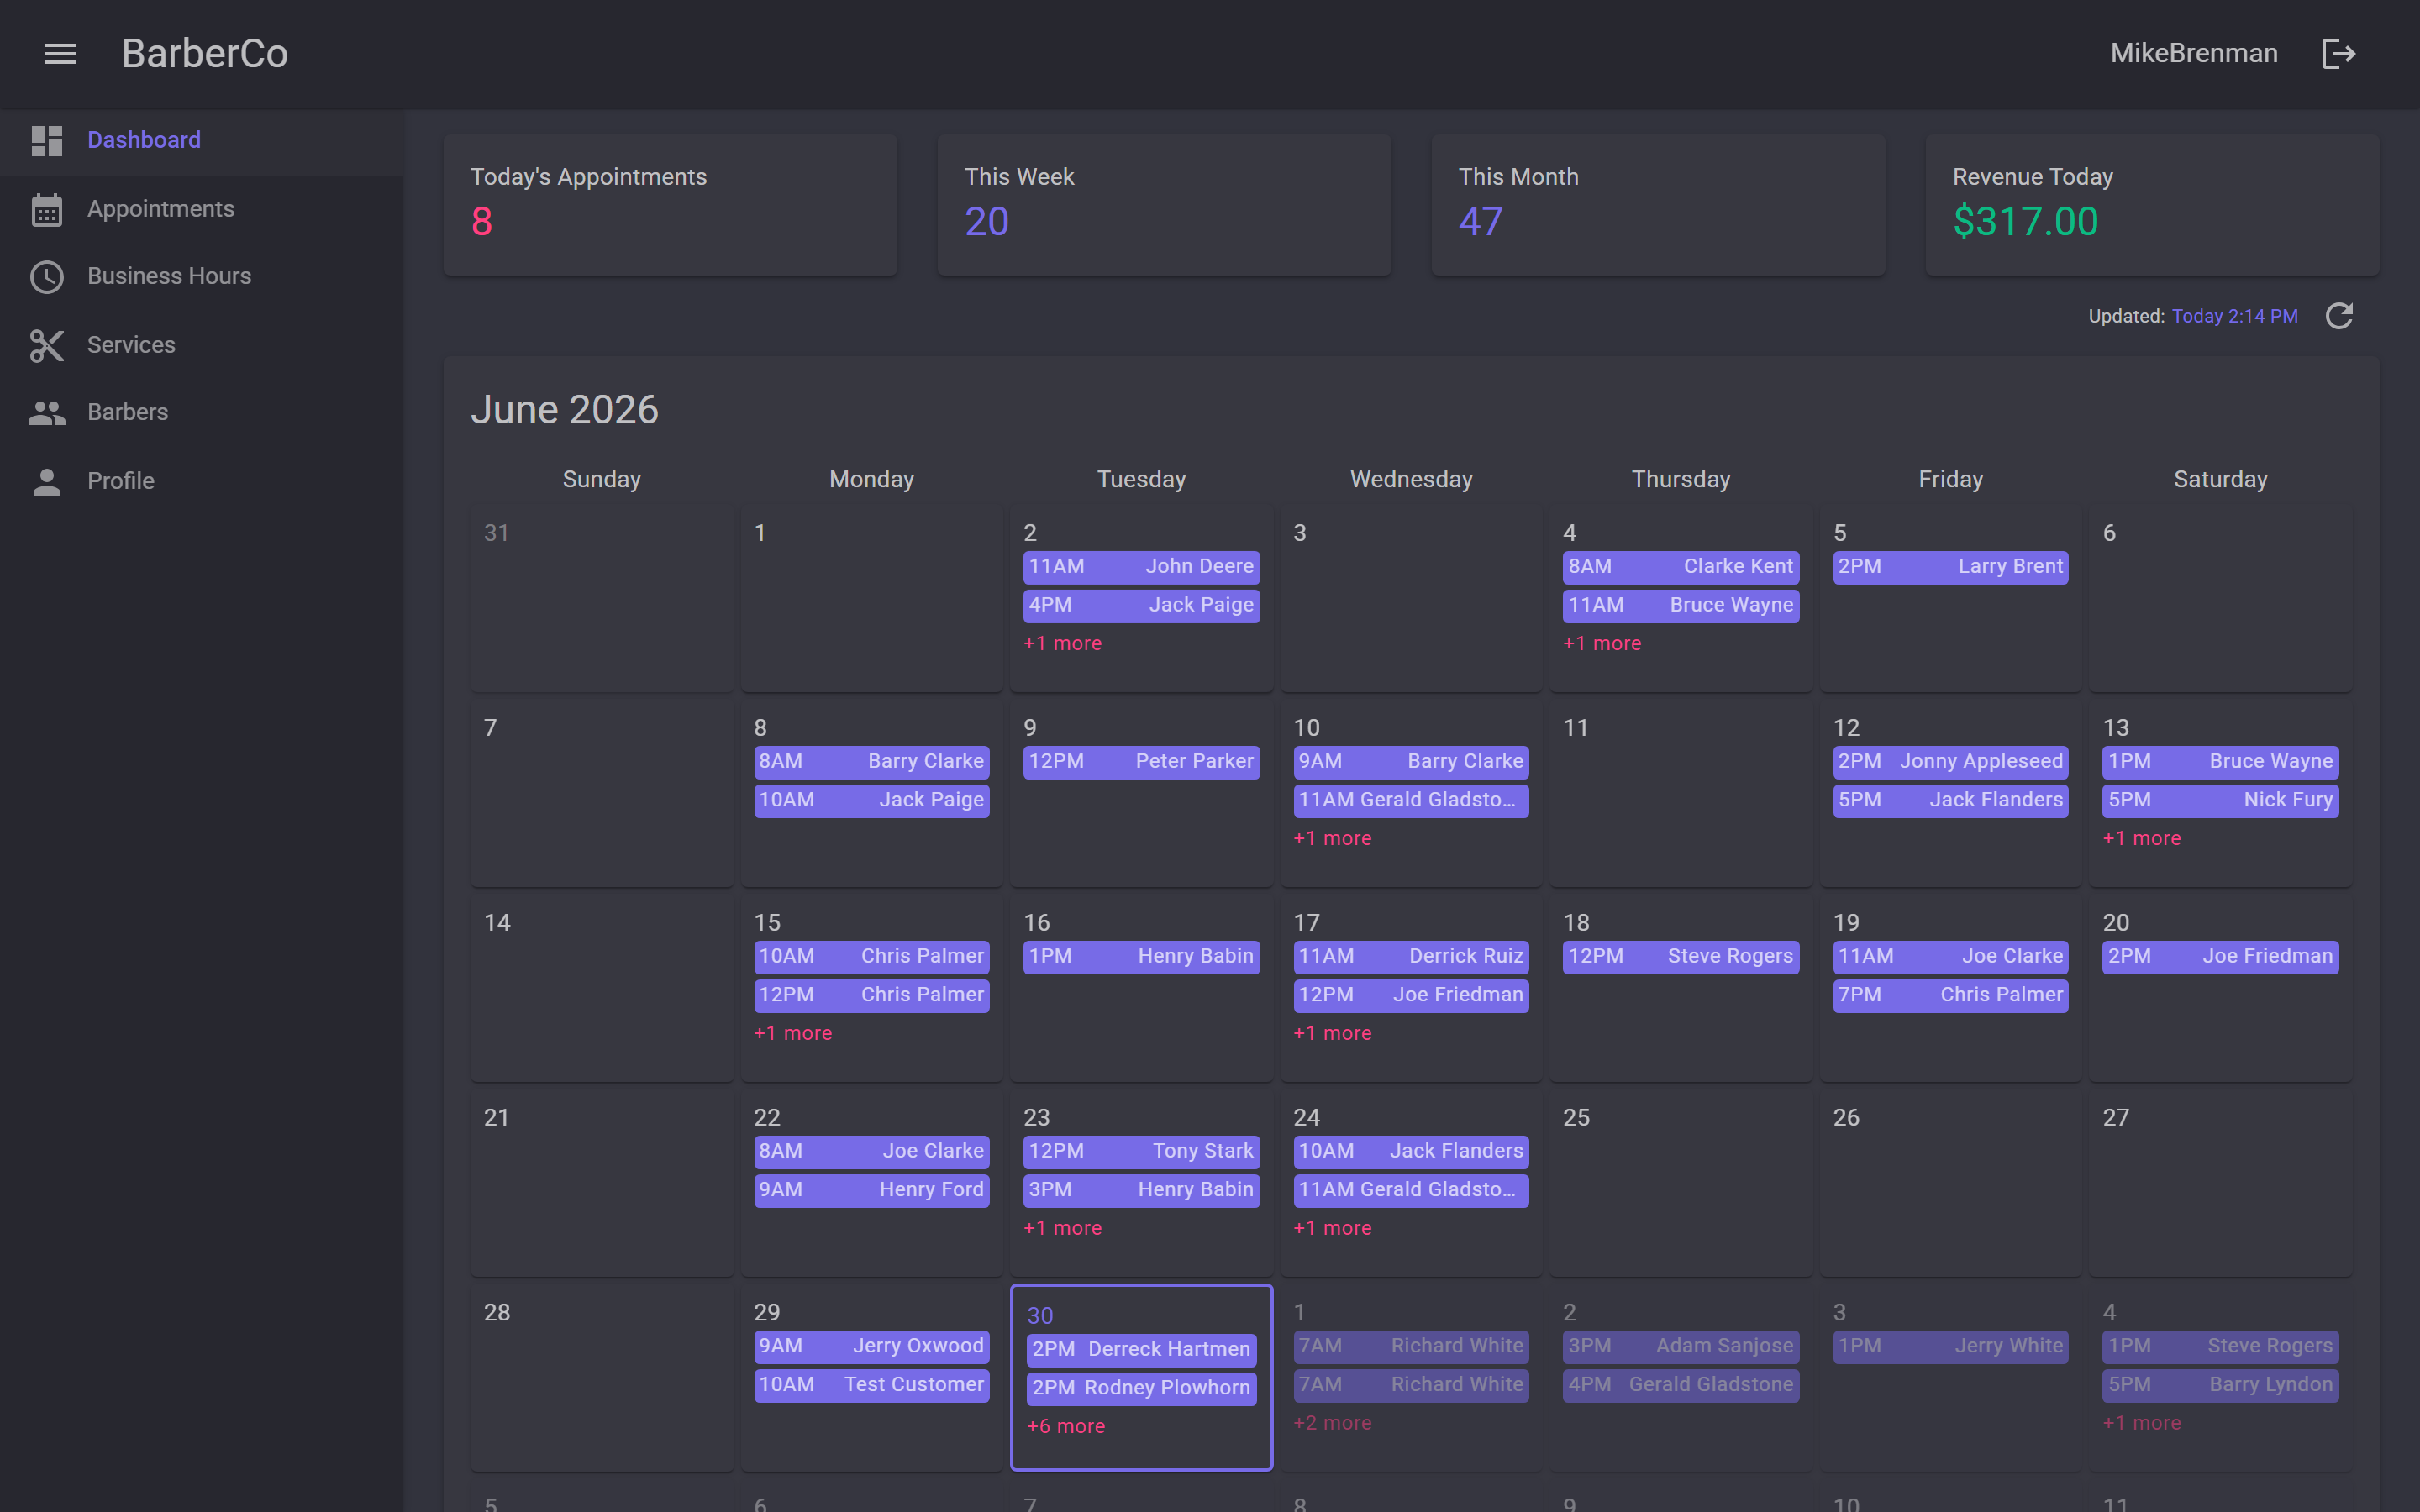Show +2 more on July 1
The image size is (2420, 1512).
[x=1332, y=1423]
